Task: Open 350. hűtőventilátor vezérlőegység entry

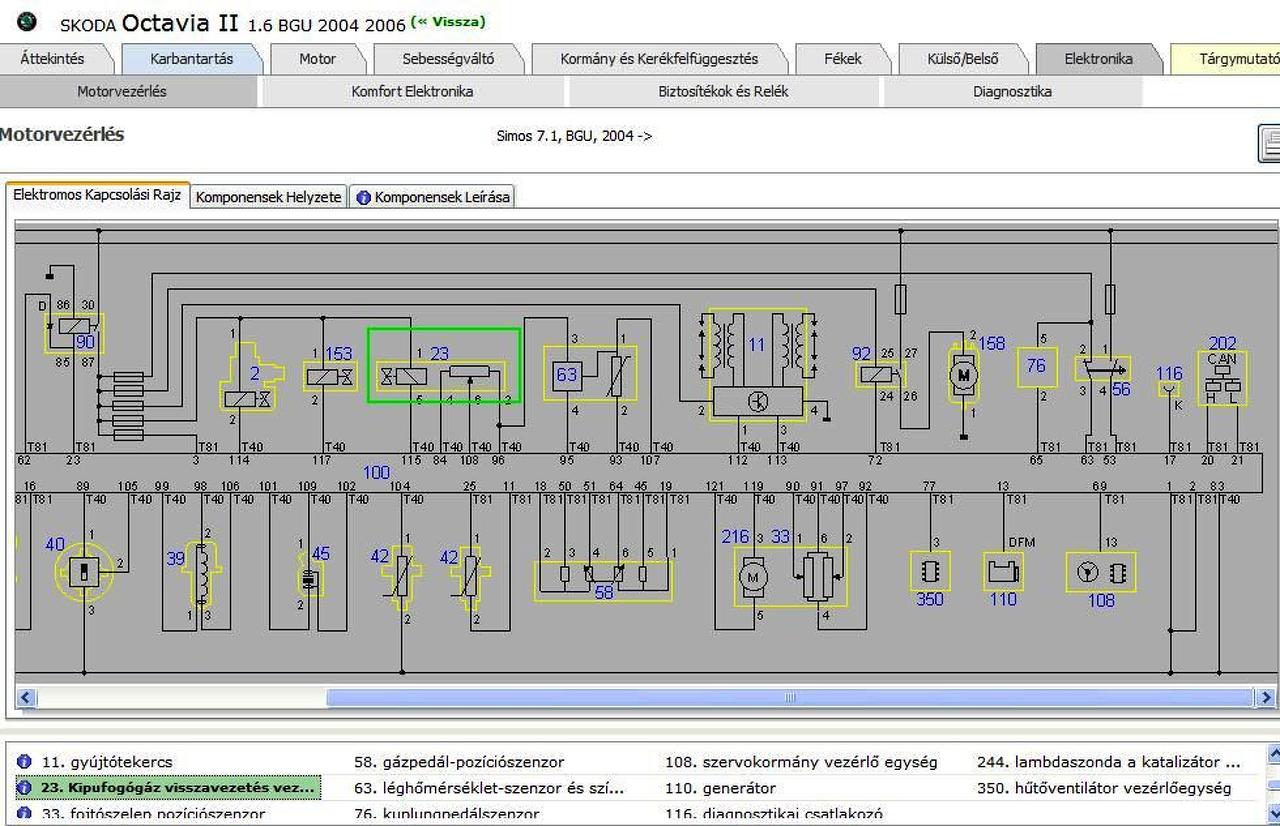Action: (x=1104, y=788)
